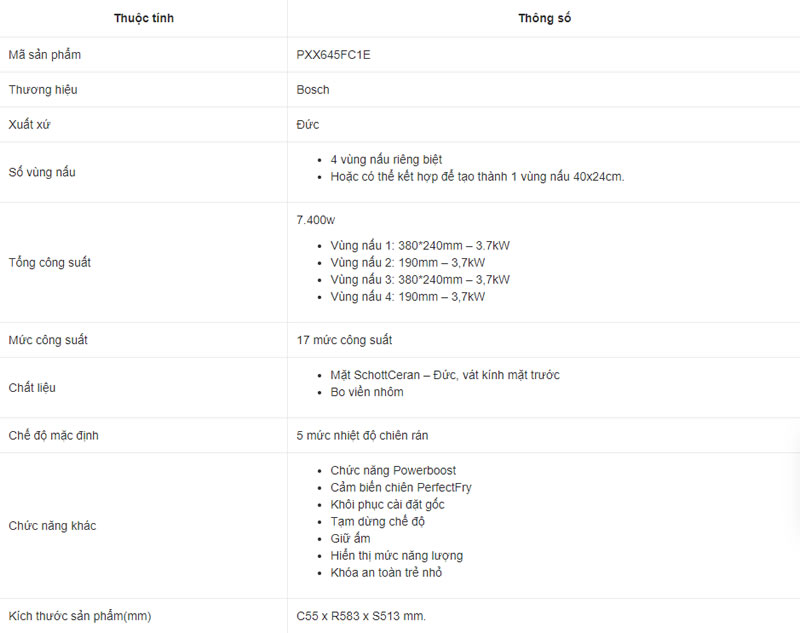Click "Chức năng Powerboost" list item
The image size is (800, 633).
click(393, 470)
